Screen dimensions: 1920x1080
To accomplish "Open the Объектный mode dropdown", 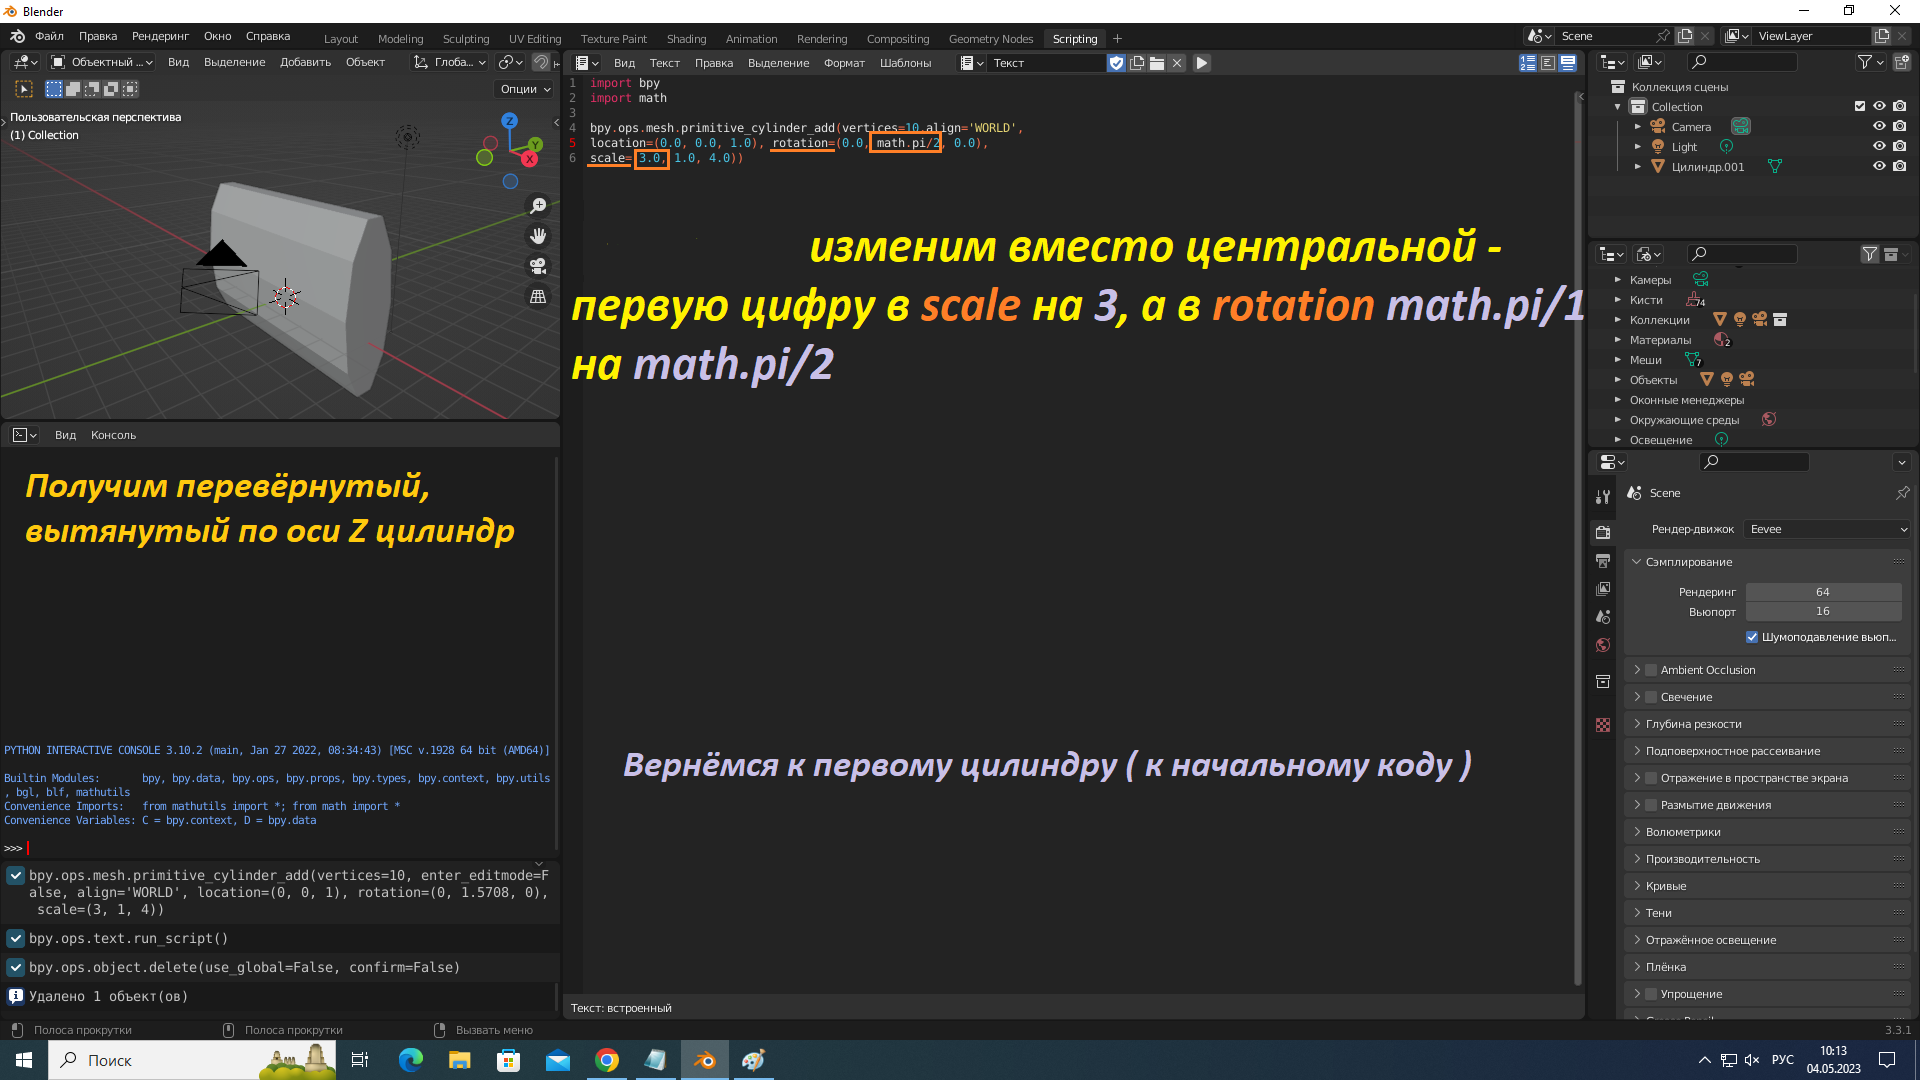I will (102, 62).
